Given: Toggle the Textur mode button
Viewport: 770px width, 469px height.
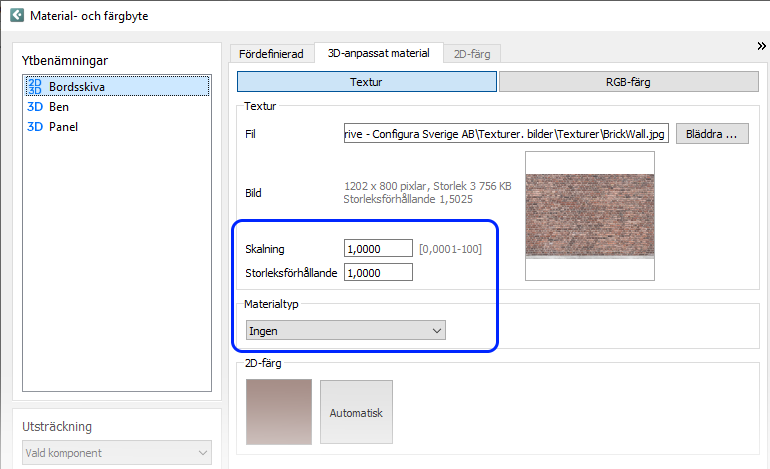Looking at the screenshot, I should coord(366,82).
